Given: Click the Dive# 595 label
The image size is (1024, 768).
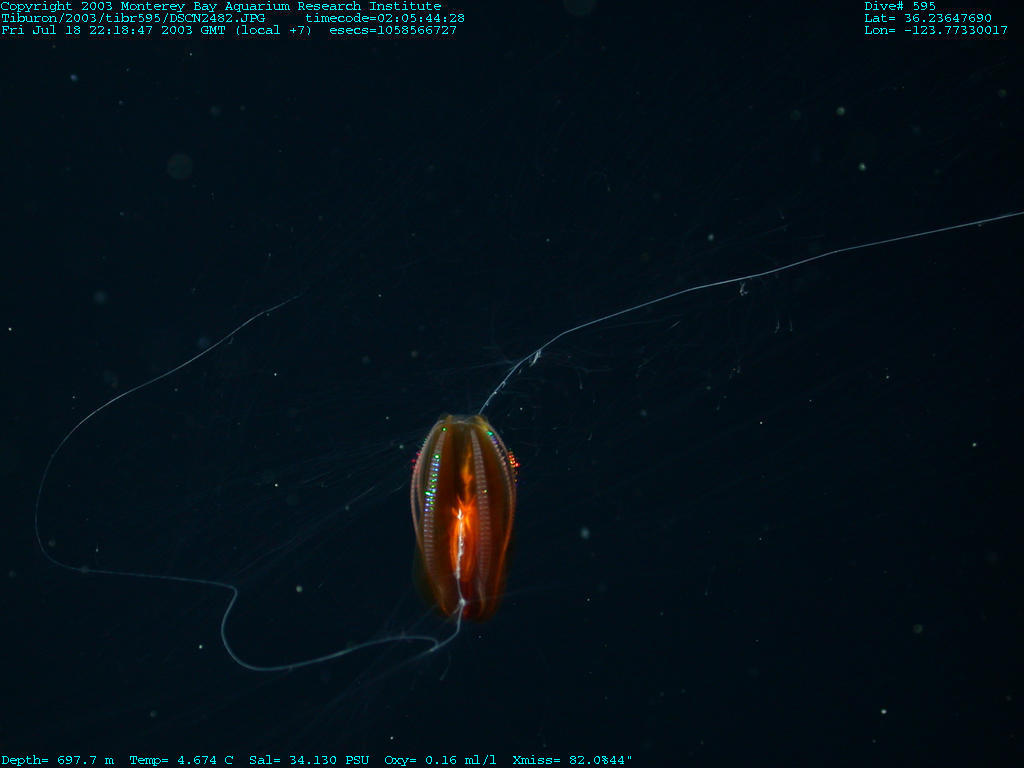Looking at the screenshot, I should (x=900, y=6).
